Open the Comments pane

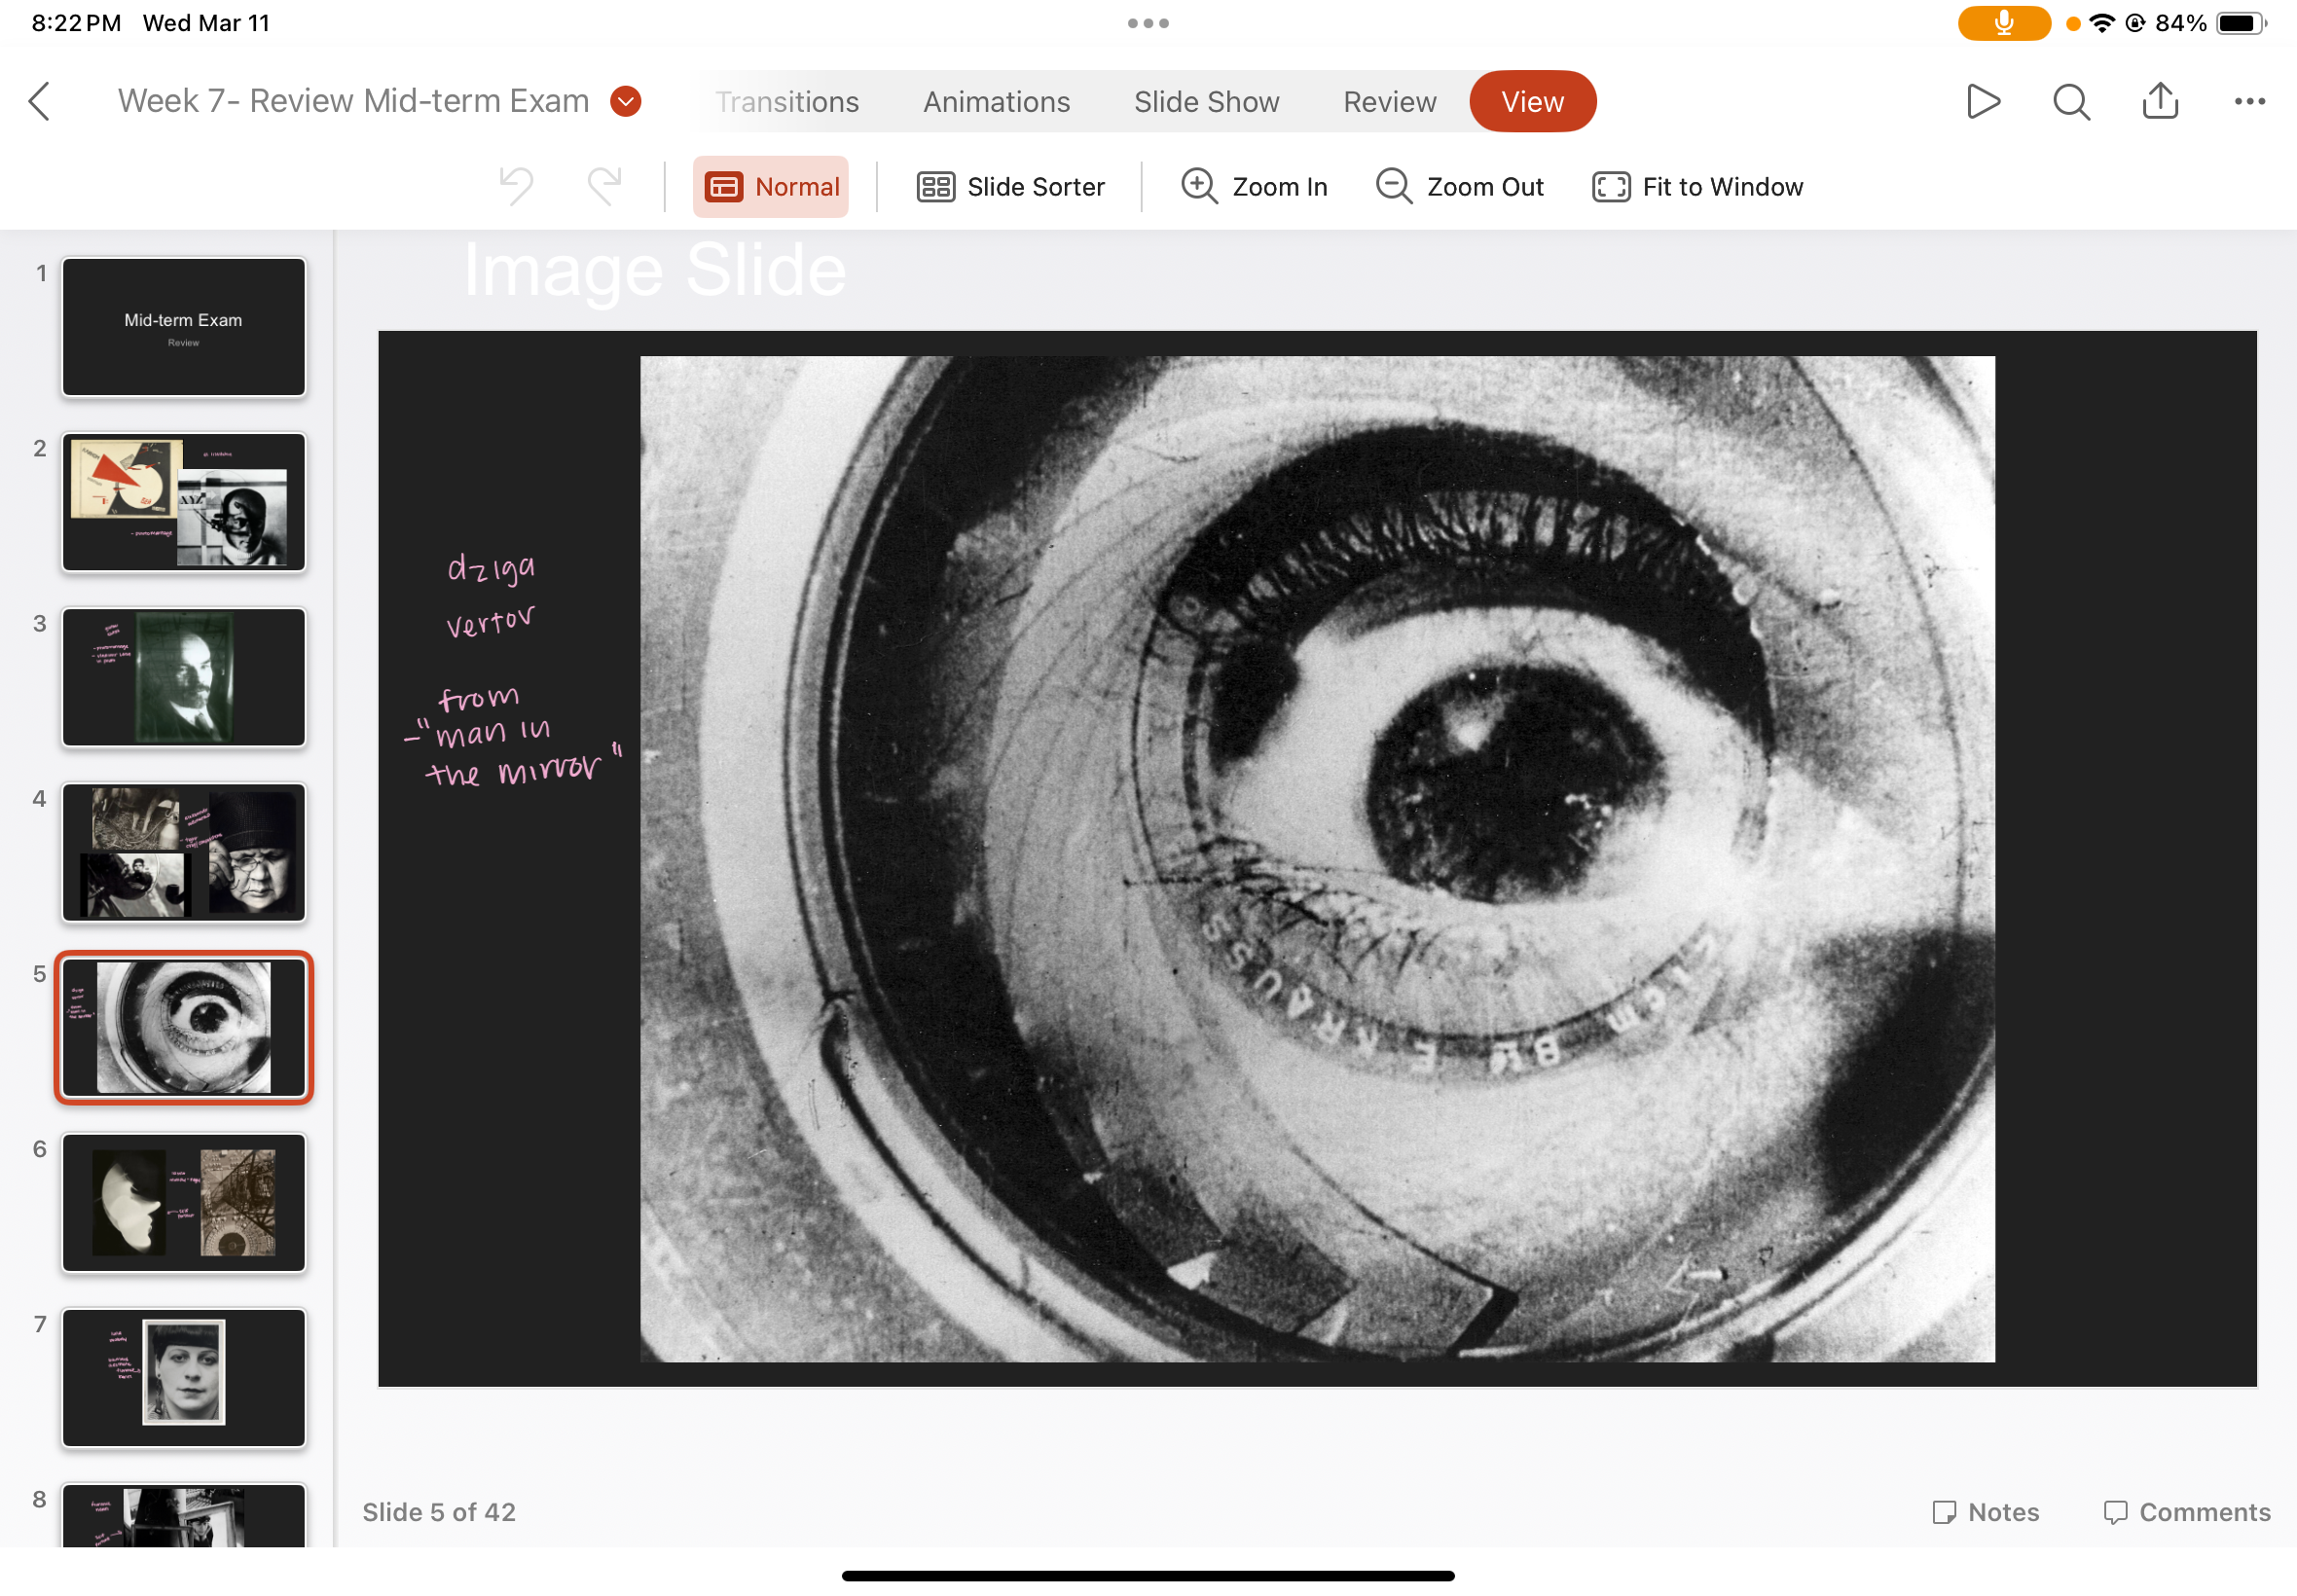tap(2186, 1511)
